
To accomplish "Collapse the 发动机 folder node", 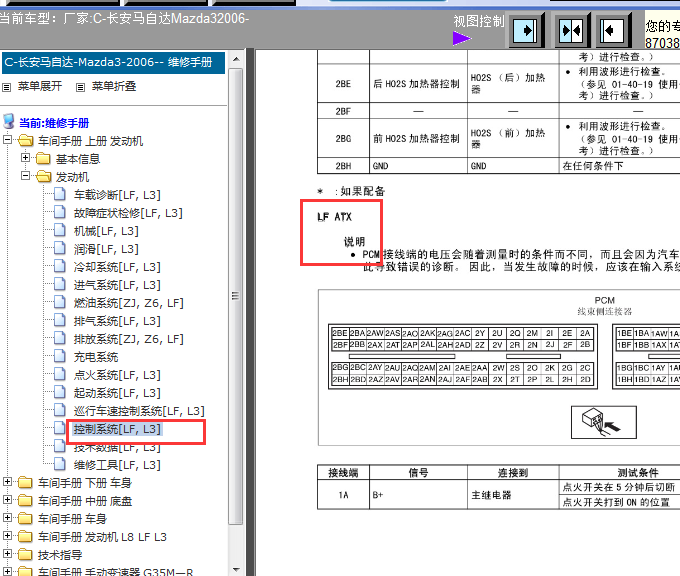I will click(x=26, y=176).
